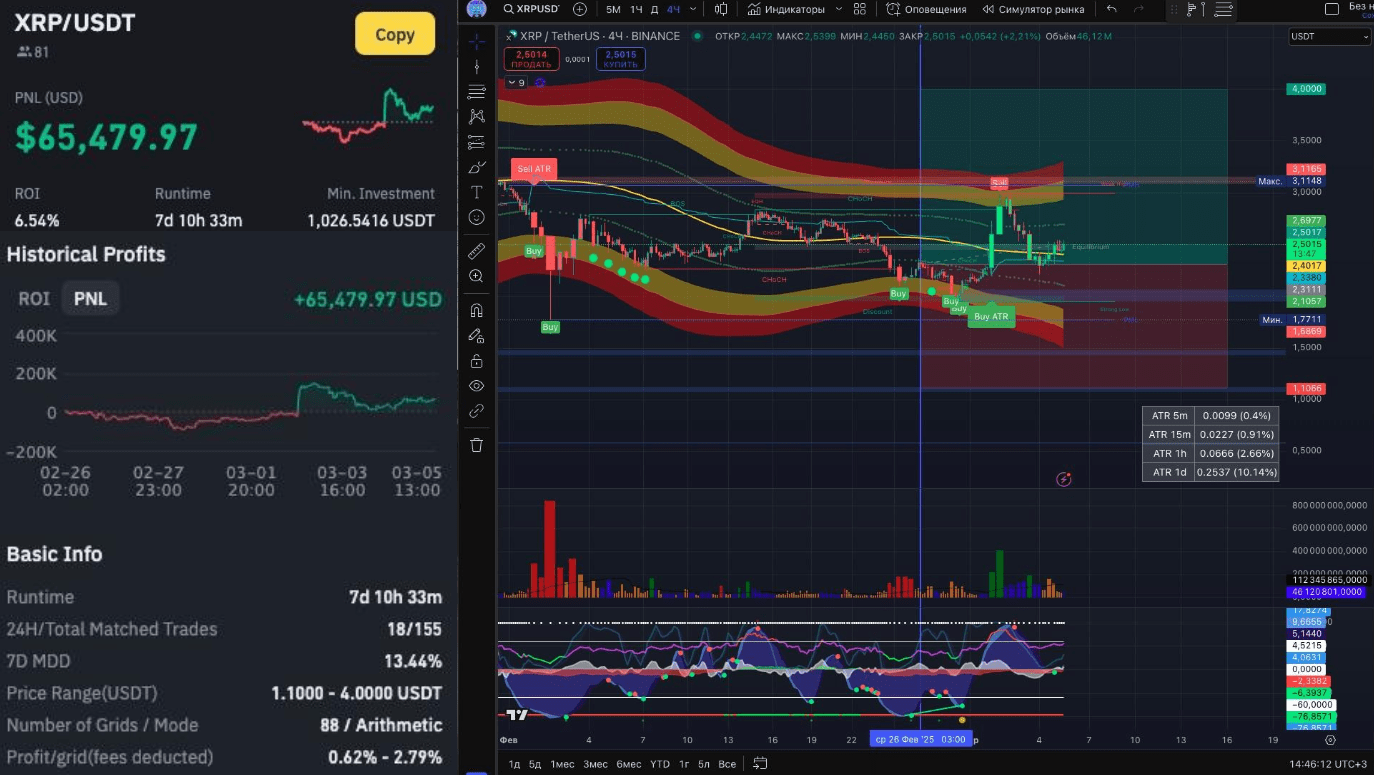Select the Все date range

[x=727, y=764]
